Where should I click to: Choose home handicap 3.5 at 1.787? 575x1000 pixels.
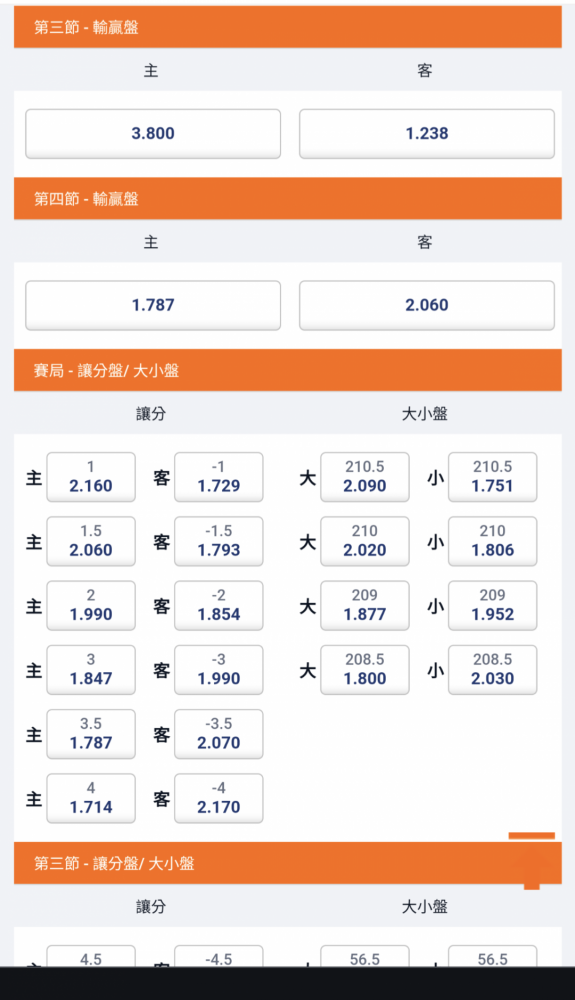coord(91,734)
